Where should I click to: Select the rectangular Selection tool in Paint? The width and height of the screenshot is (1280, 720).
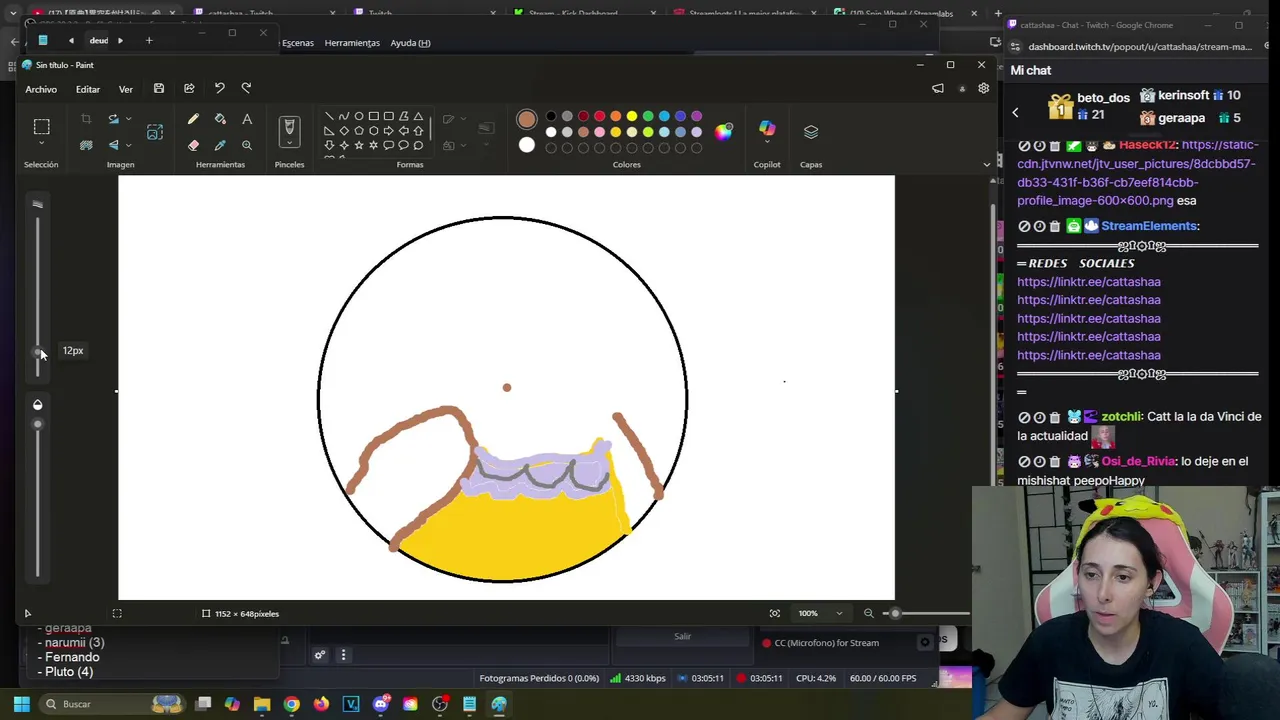click(x=41, y=127)
